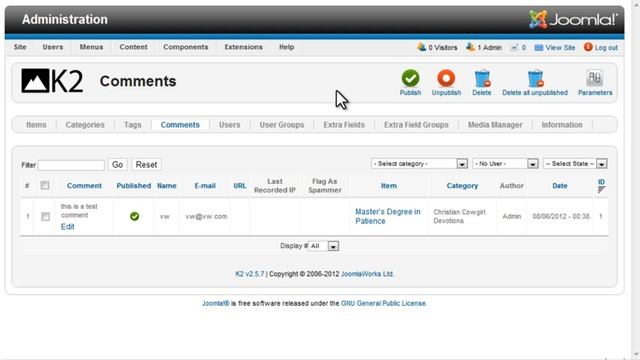
Task: Select the Comments tab
Action: pos(180,125)
